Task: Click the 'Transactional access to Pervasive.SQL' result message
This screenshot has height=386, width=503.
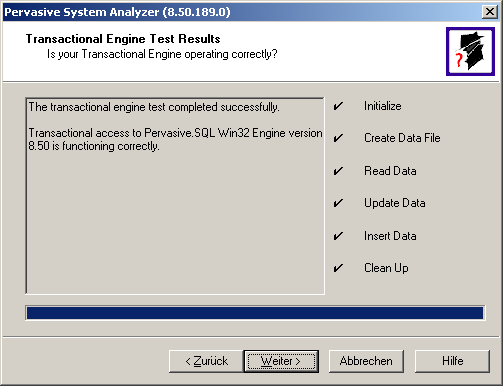Action: (175, 139)
